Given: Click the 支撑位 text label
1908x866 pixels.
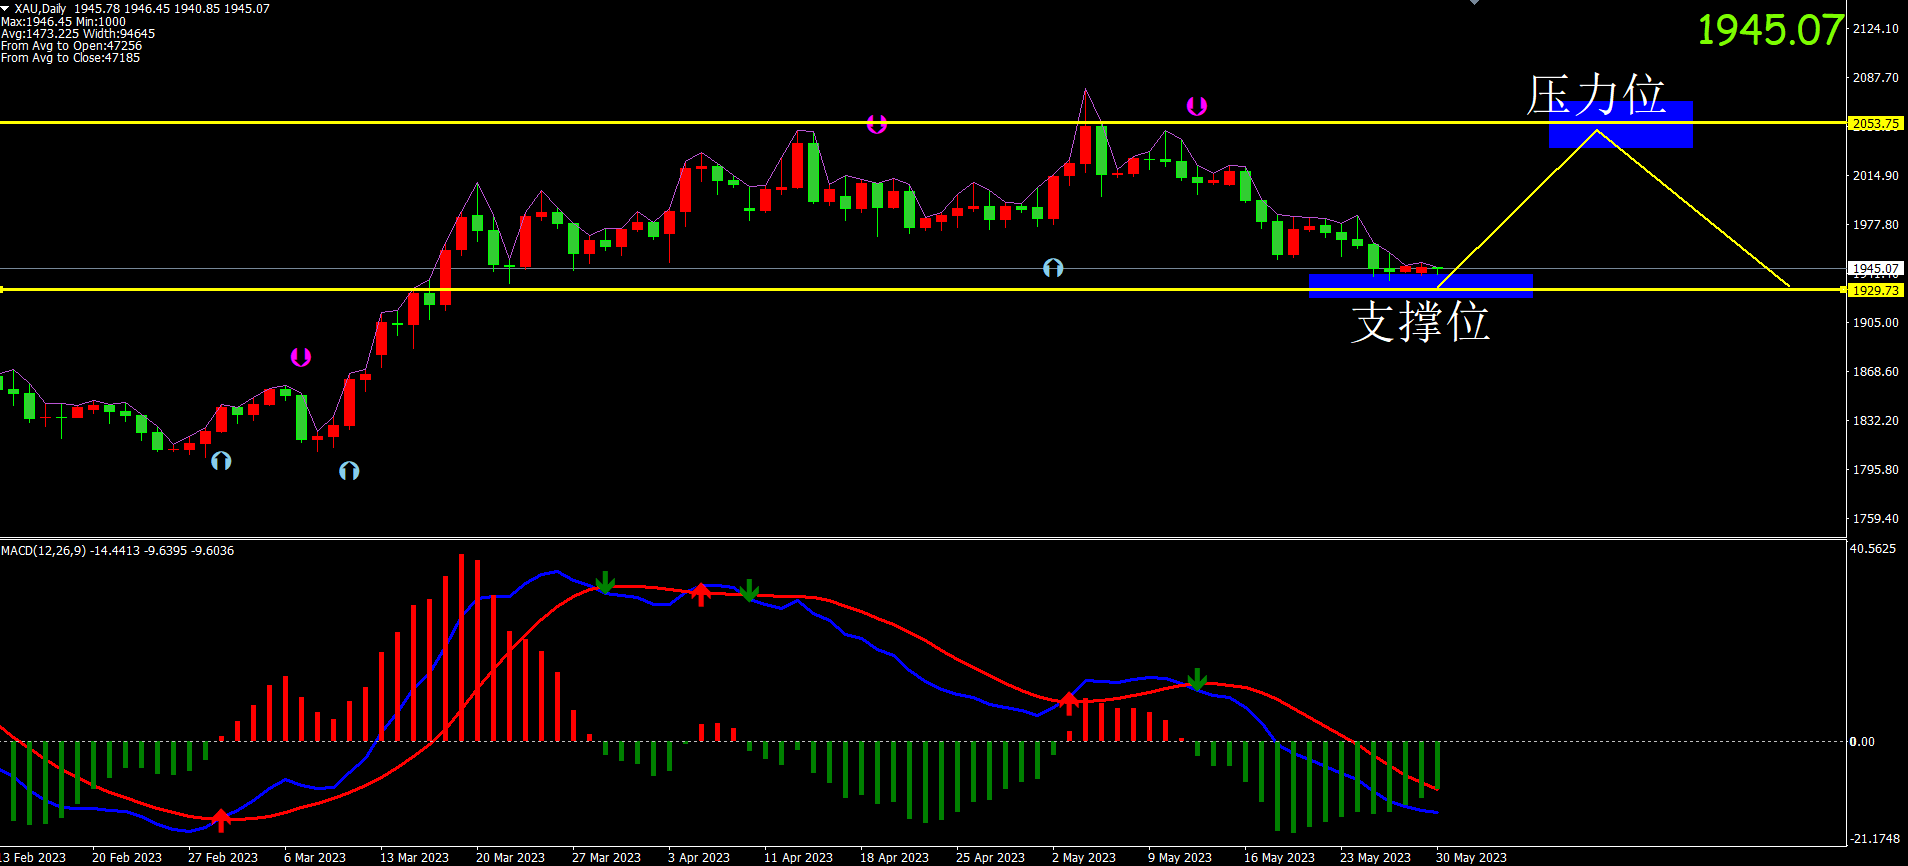Looking at the screenshot, I should pyautogui.click(x=1420, y=322).
